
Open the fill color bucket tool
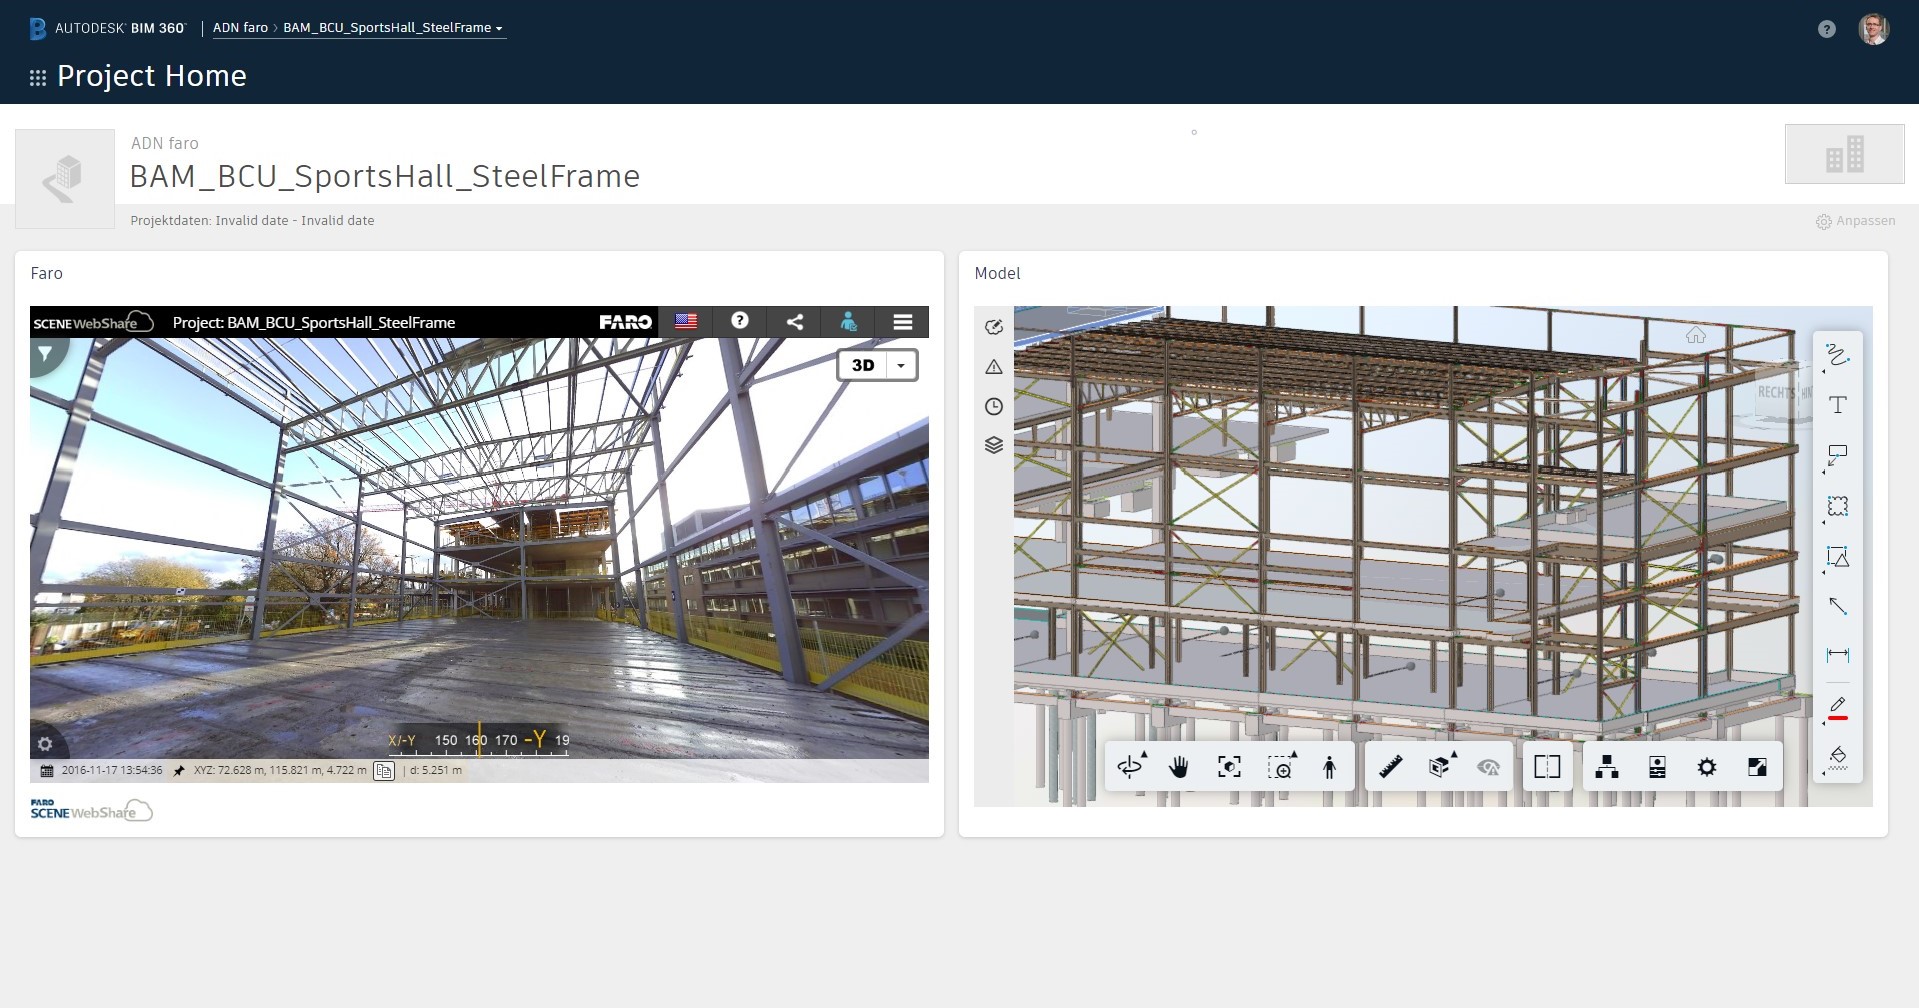(x=1837, y=757)
